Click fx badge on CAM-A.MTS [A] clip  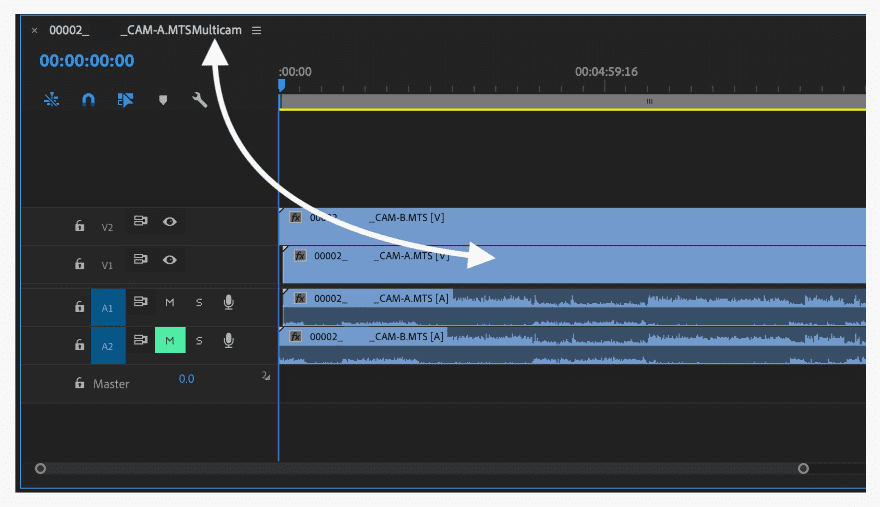click(x=300, y=299)
